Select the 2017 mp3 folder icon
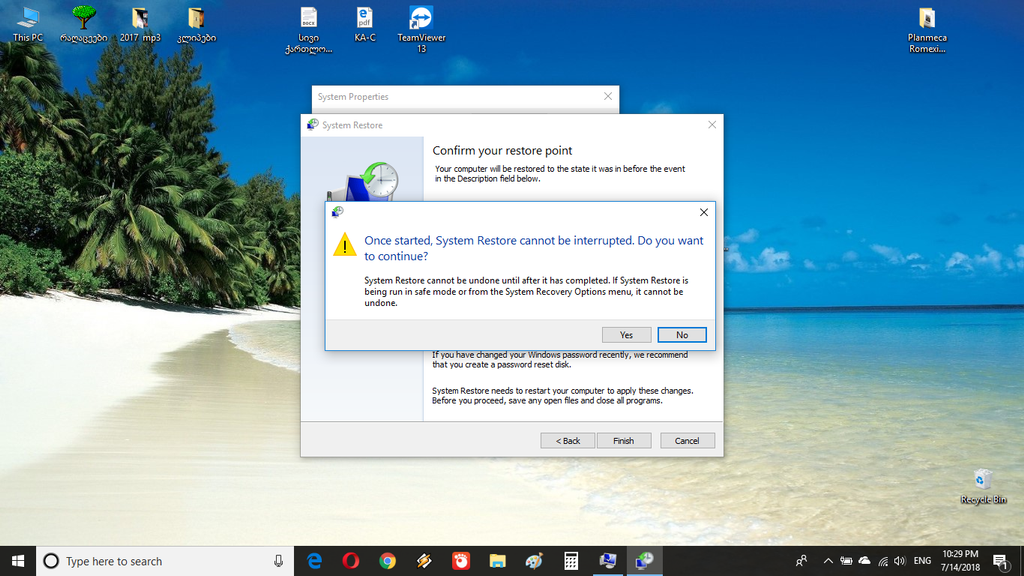The height and width of the screenshot is (576, 1024). point(140,24)
